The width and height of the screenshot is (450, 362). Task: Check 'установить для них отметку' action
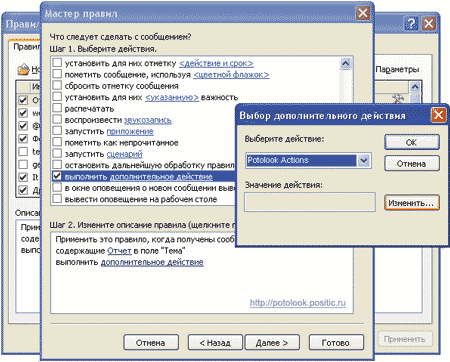coord(57,62)
